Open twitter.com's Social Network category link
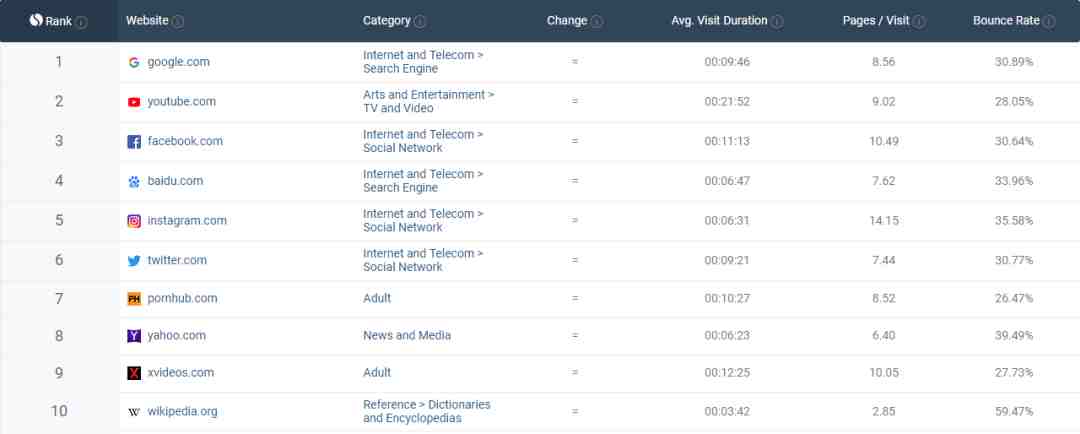Screen dimensions: 1080x434 423,260
